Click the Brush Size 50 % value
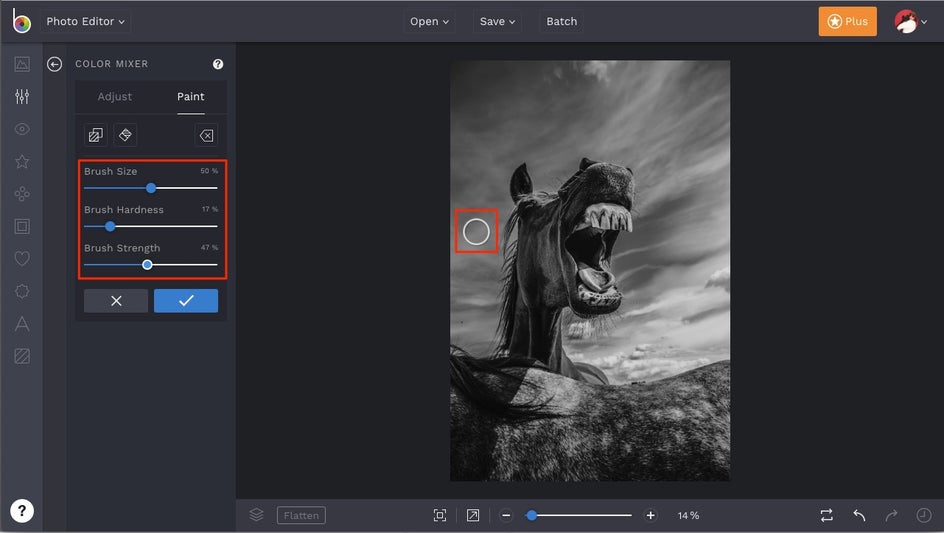 tap(209, 171)
